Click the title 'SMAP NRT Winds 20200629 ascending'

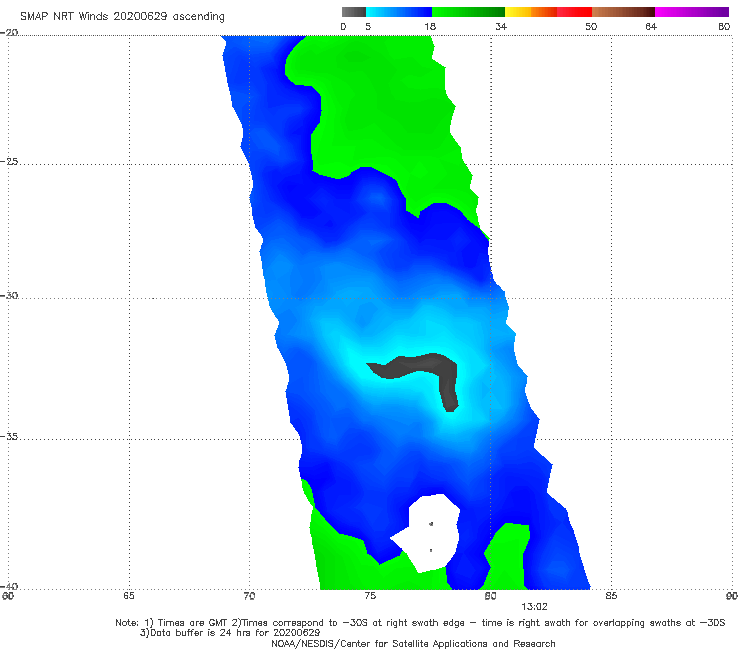122,17
